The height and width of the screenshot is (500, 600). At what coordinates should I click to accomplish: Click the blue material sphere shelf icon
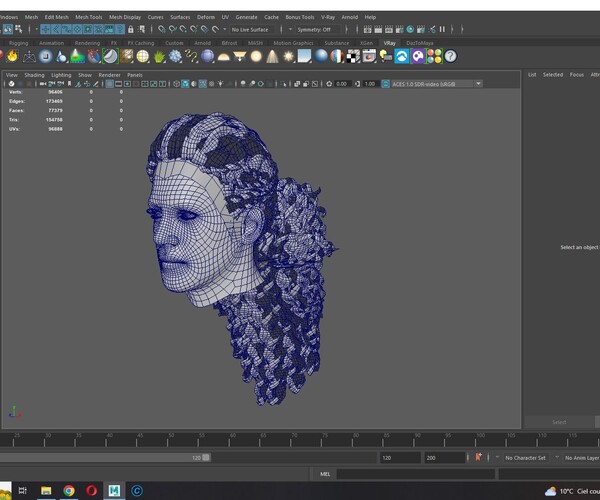click(321, 56)
